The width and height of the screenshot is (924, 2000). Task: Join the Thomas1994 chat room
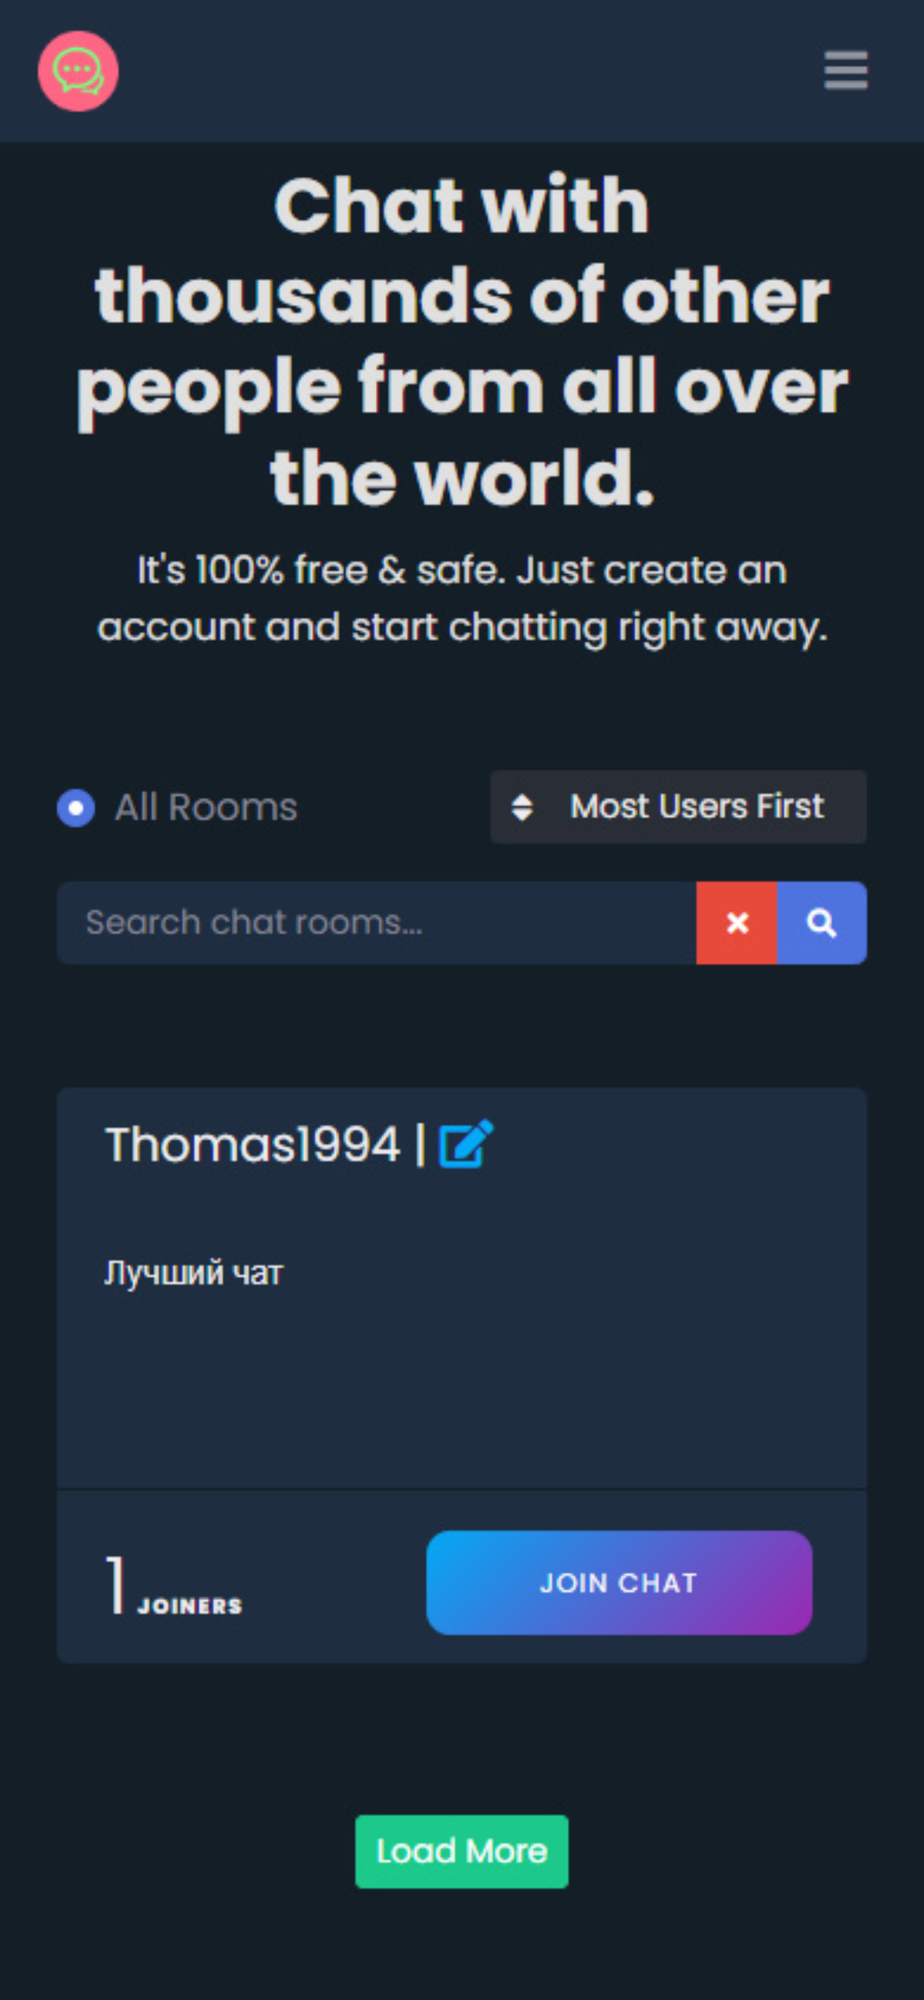click(619, 1582)
